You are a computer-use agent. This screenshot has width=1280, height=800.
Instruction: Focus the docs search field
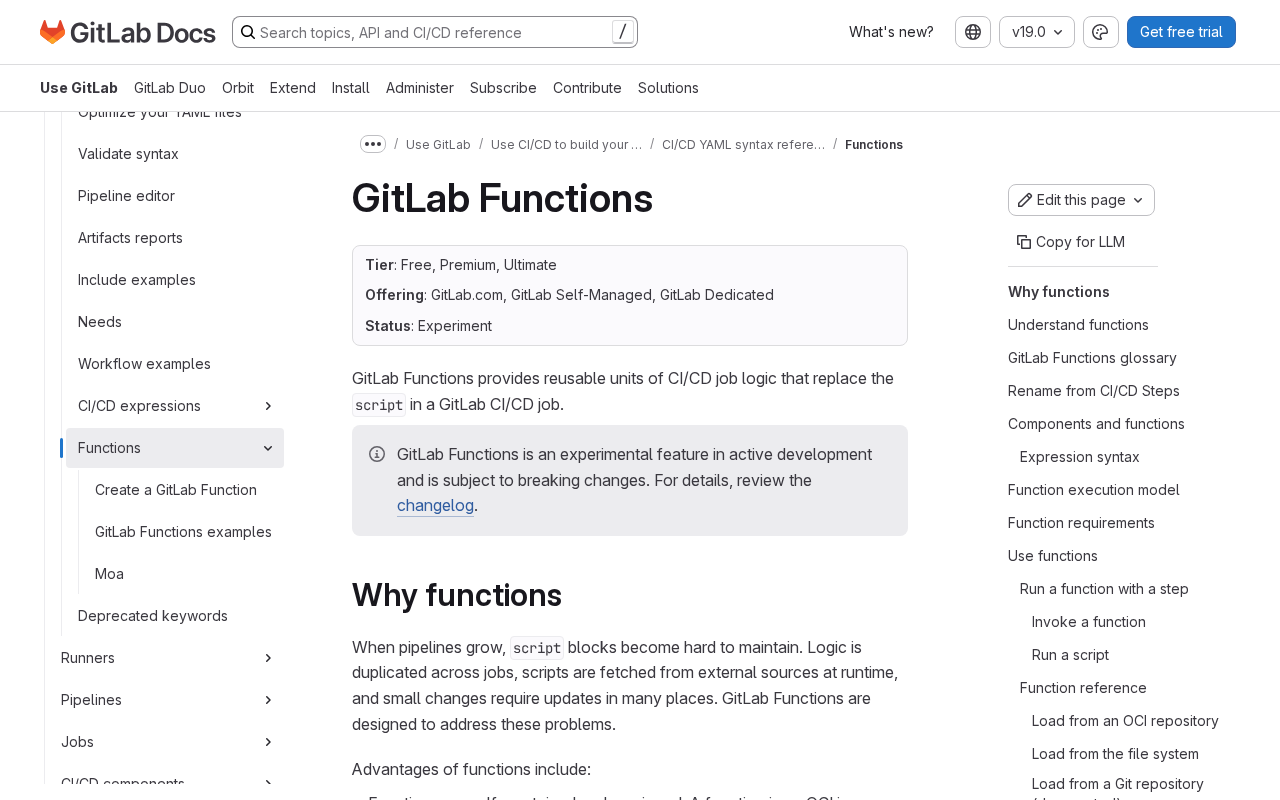click(x=435, y=32)
